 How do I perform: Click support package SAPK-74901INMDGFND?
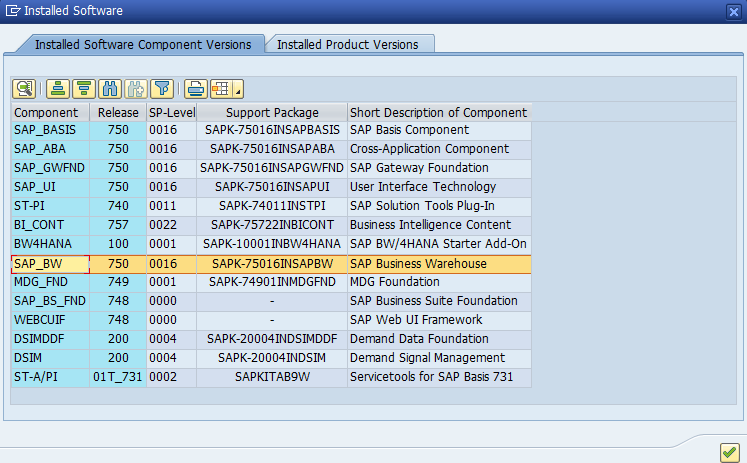pos(272,282)
